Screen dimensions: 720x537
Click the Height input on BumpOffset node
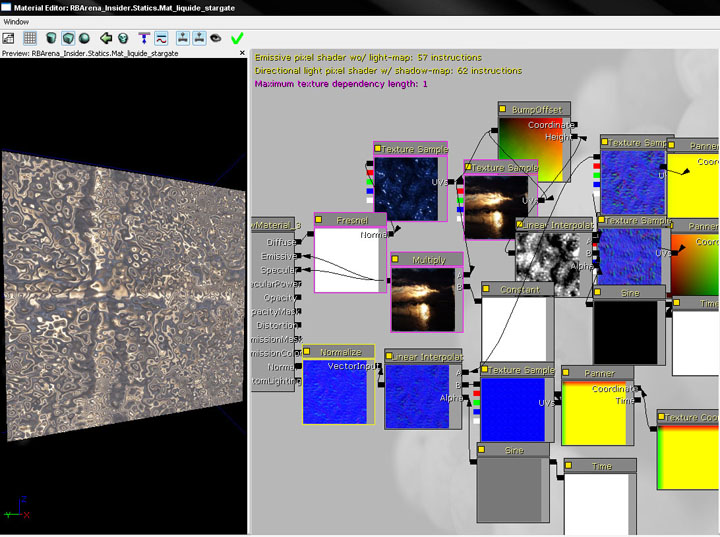tap(574, 136)
